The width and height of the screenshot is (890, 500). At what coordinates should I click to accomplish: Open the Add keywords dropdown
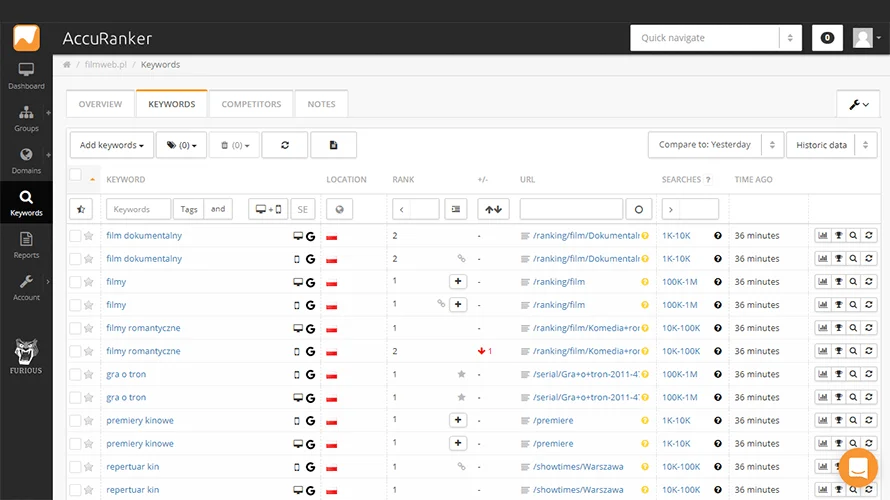tap(112, 145)
